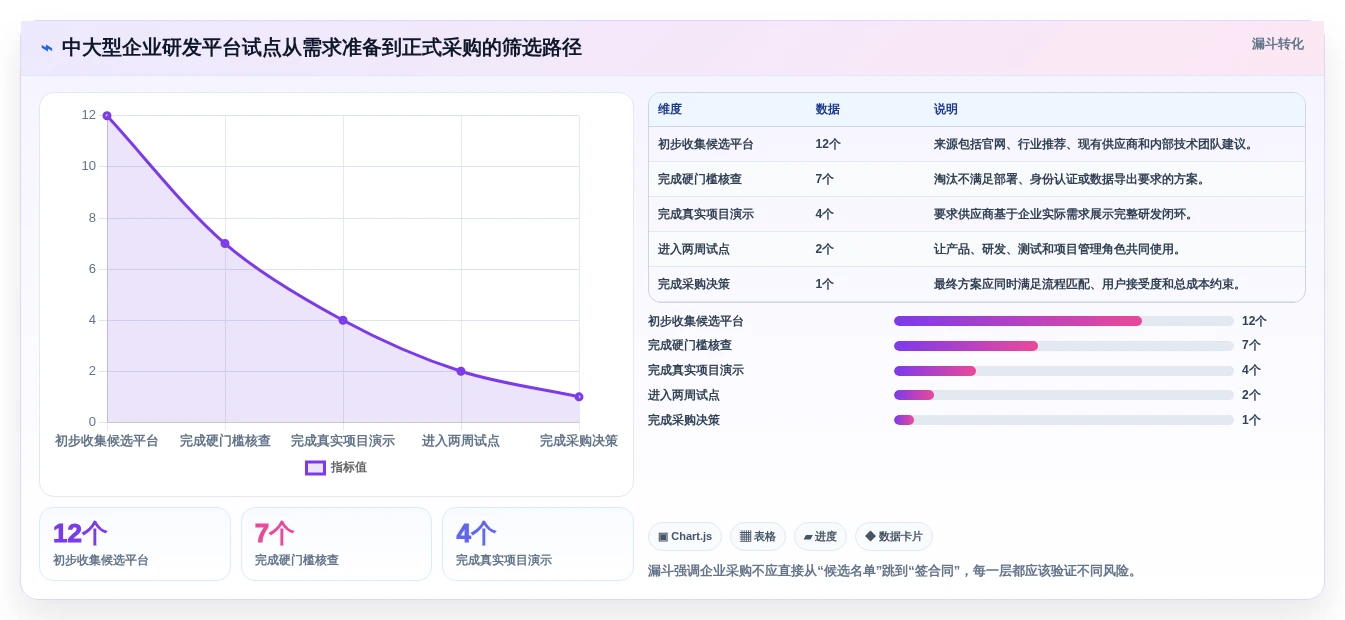Click the page title about 筛选路径
This screenshot has height=620, width=1345.
(x=321, y=48)
